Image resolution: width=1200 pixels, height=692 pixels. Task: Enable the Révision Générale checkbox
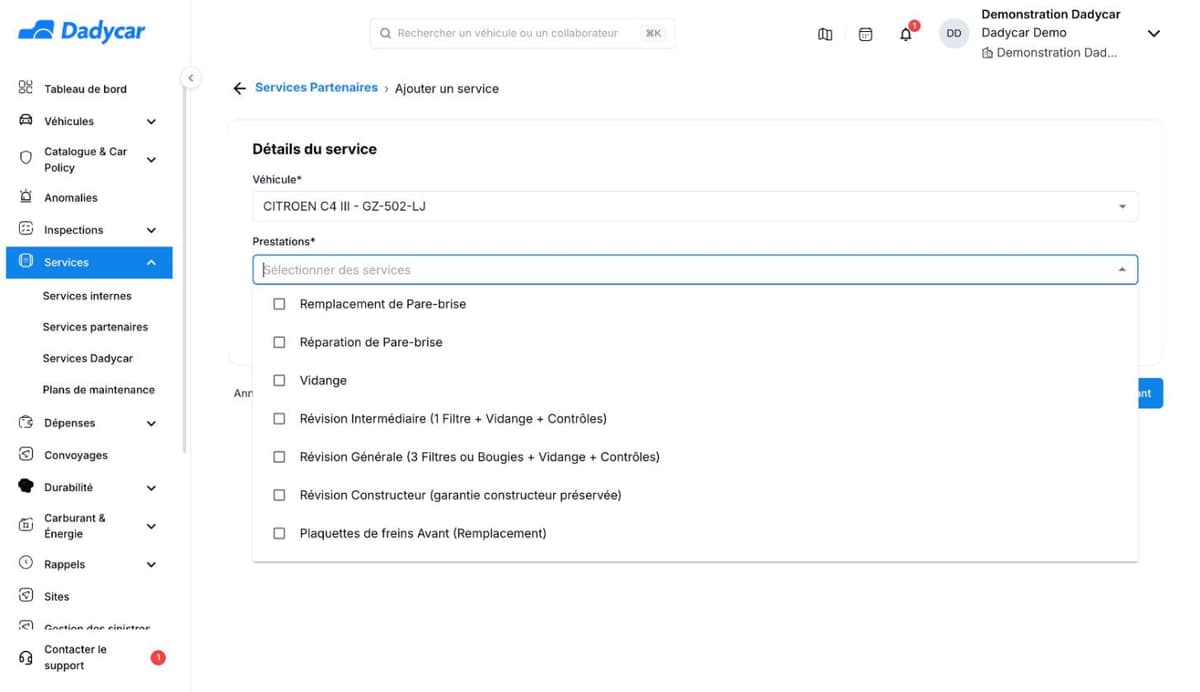[279, 457]
